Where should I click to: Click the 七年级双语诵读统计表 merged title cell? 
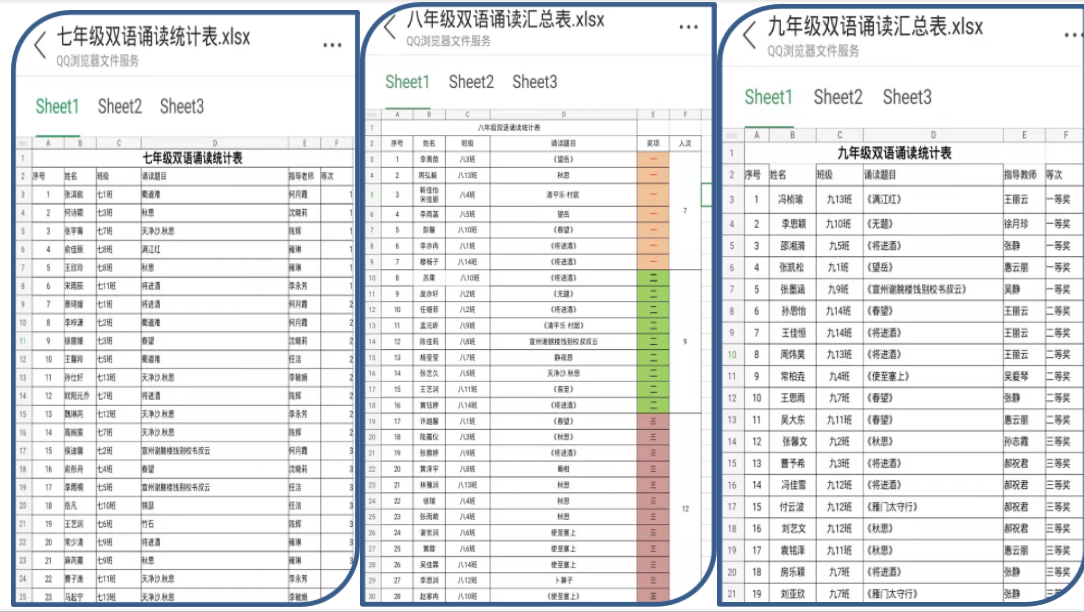tap(193, 158)
